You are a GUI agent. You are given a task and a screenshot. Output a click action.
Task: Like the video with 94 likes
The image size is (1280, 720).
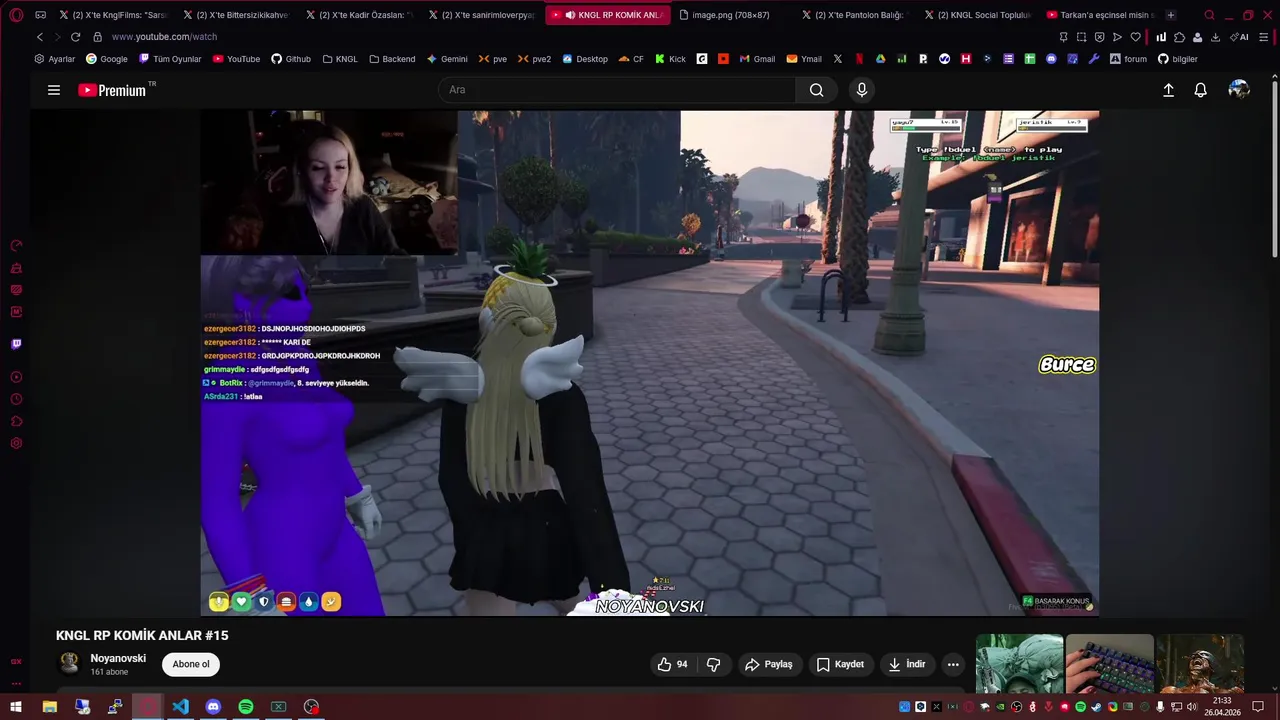(x=673, y=664)
